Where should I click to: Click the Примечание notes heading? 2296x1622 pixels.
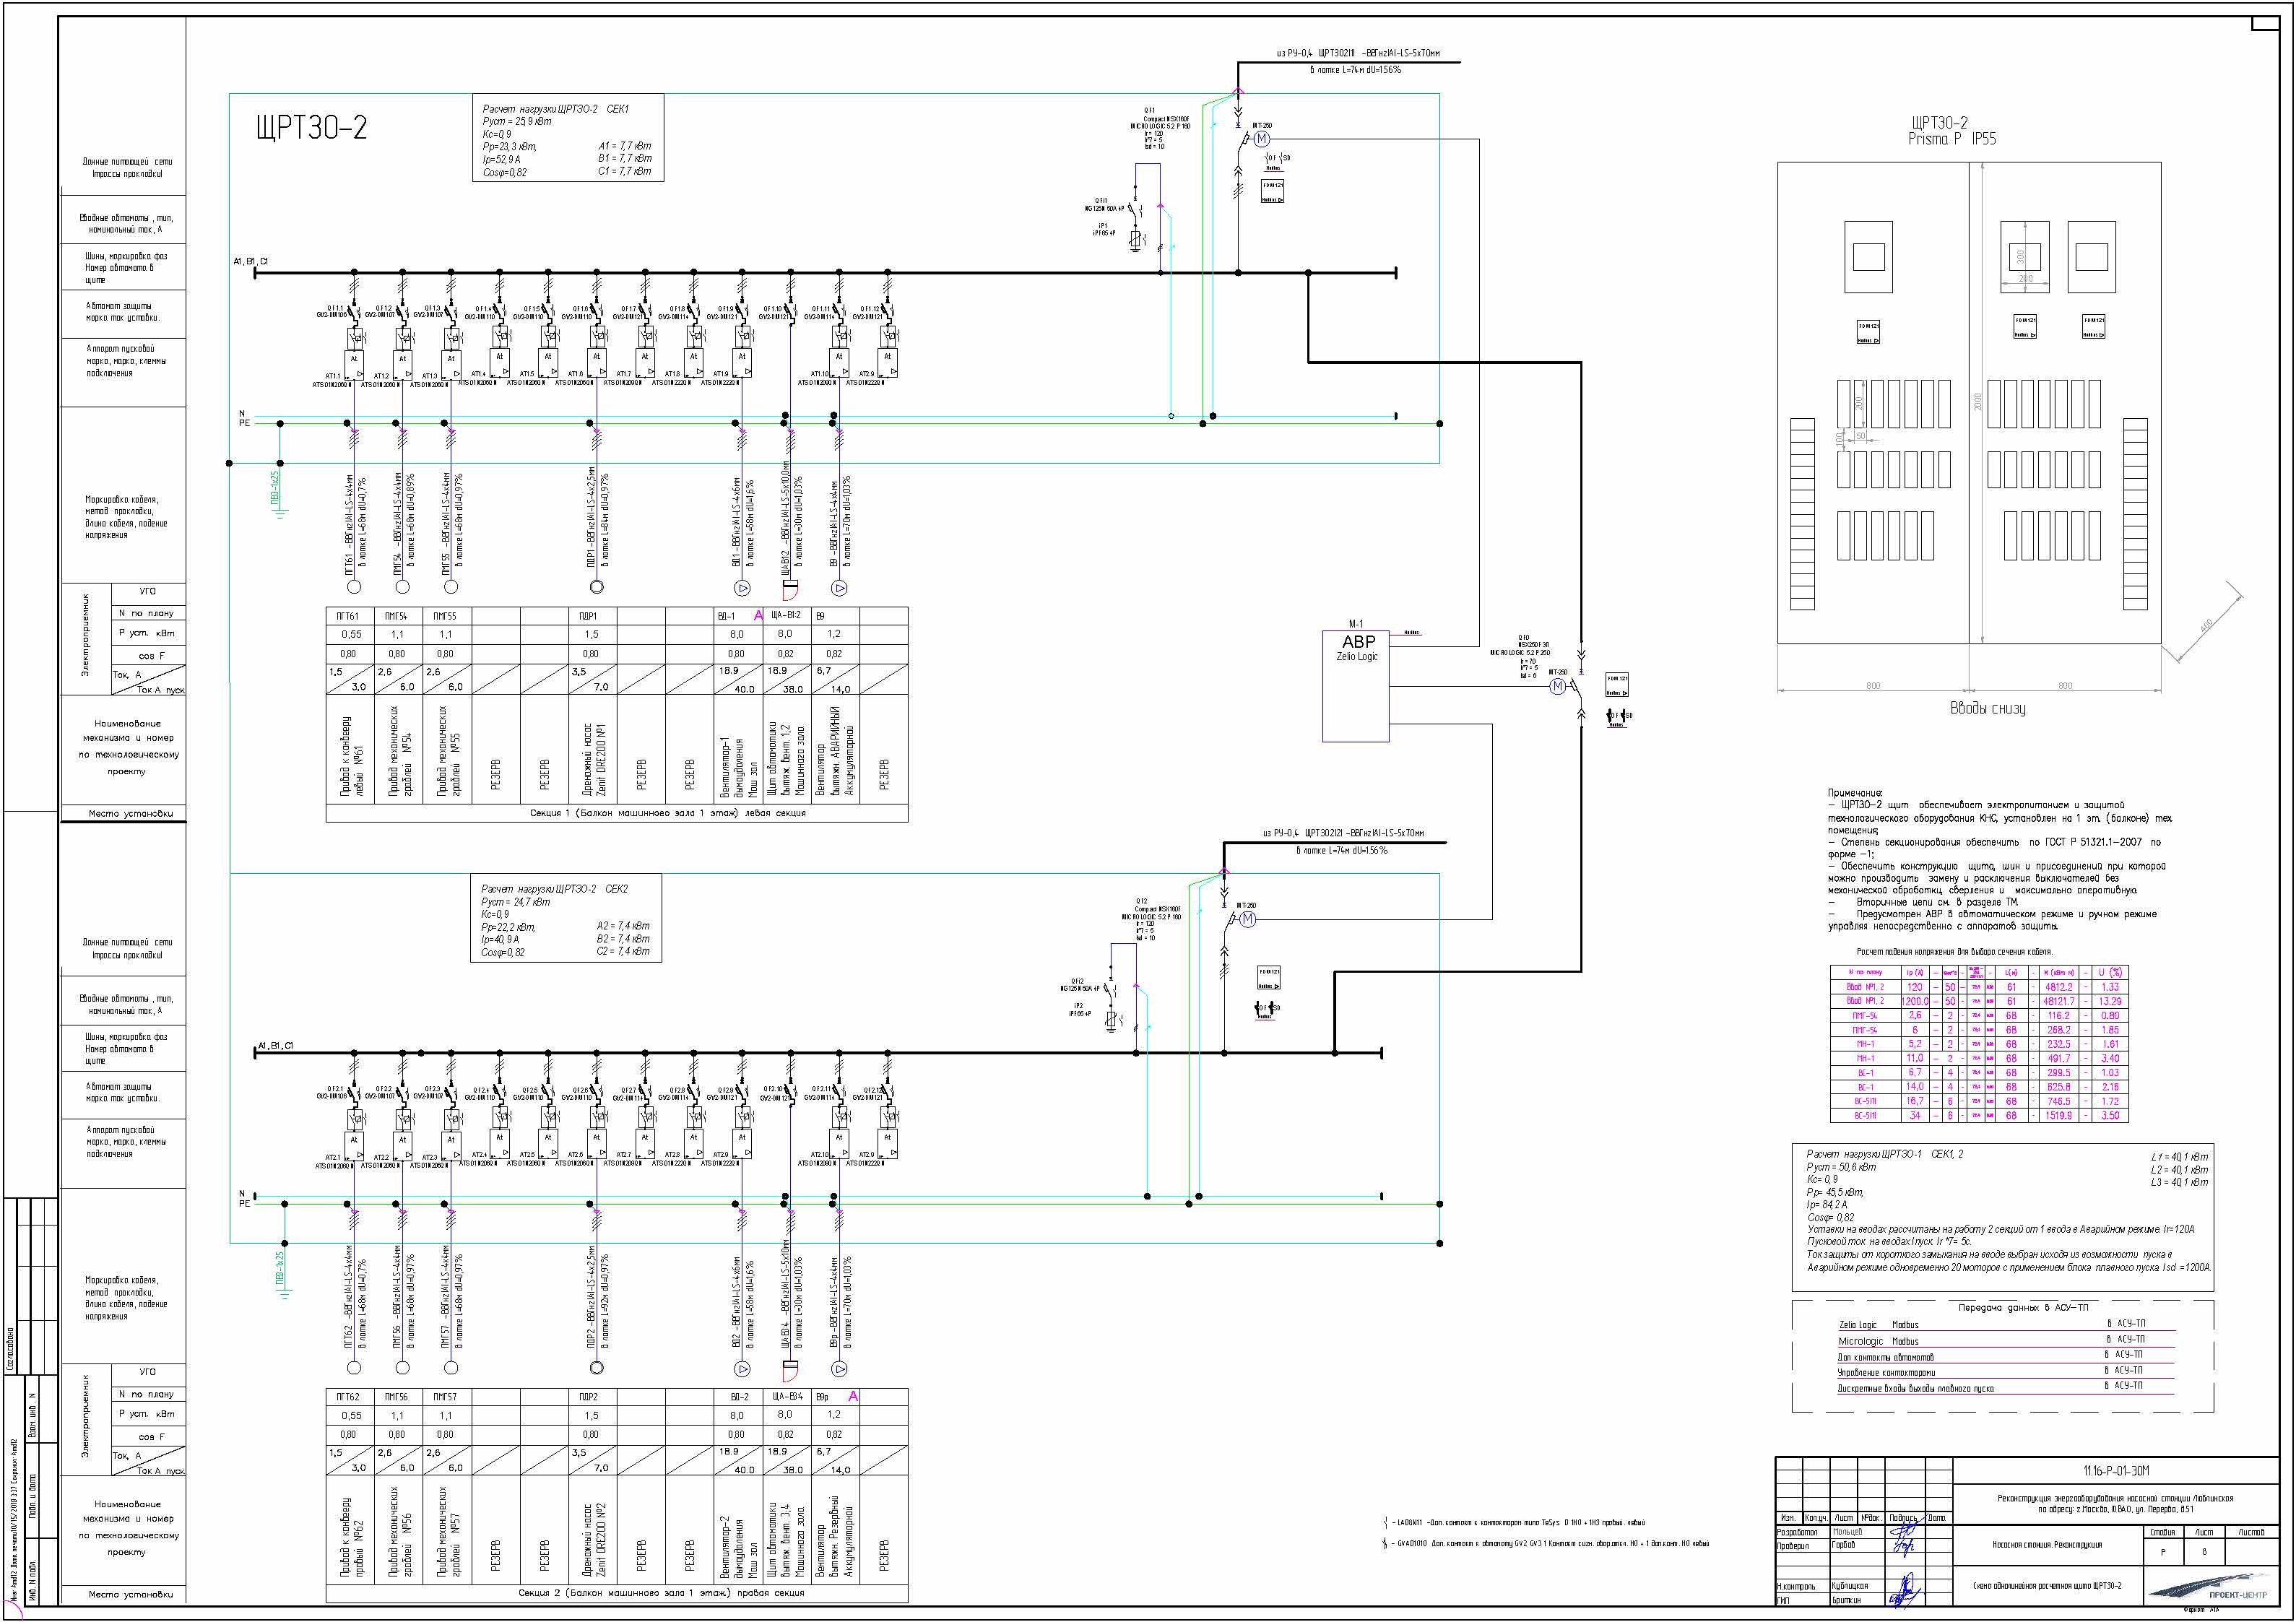point(1855,793)
